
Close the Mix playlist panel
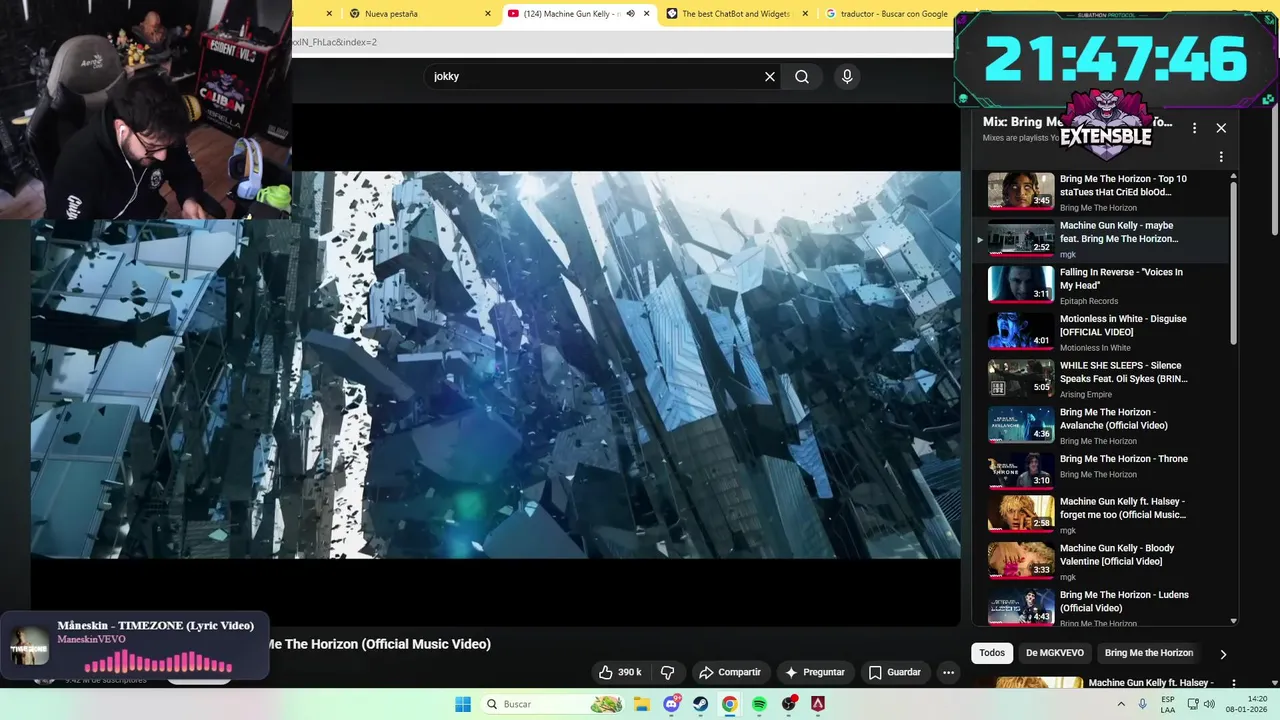pos(1221,128)
